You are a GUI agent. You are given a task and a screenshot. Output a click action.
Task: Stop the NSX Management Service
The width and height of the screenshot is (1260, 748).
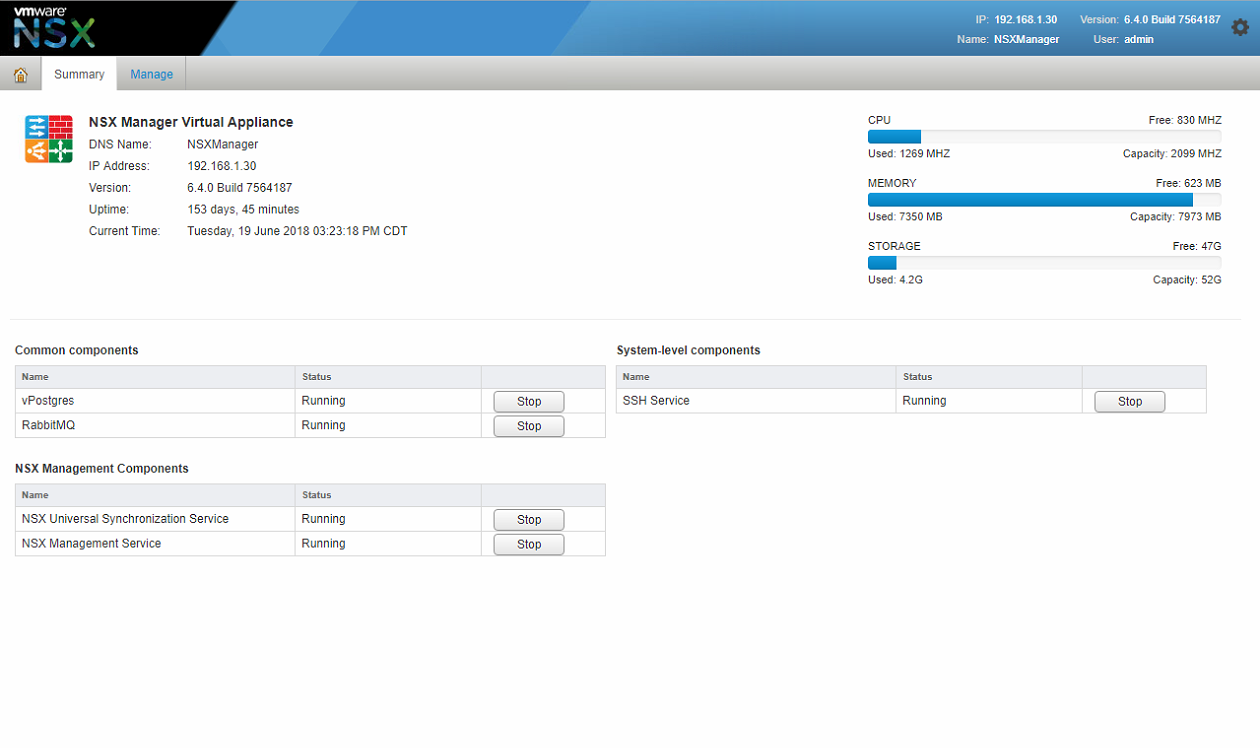click(x=528, y=545)
